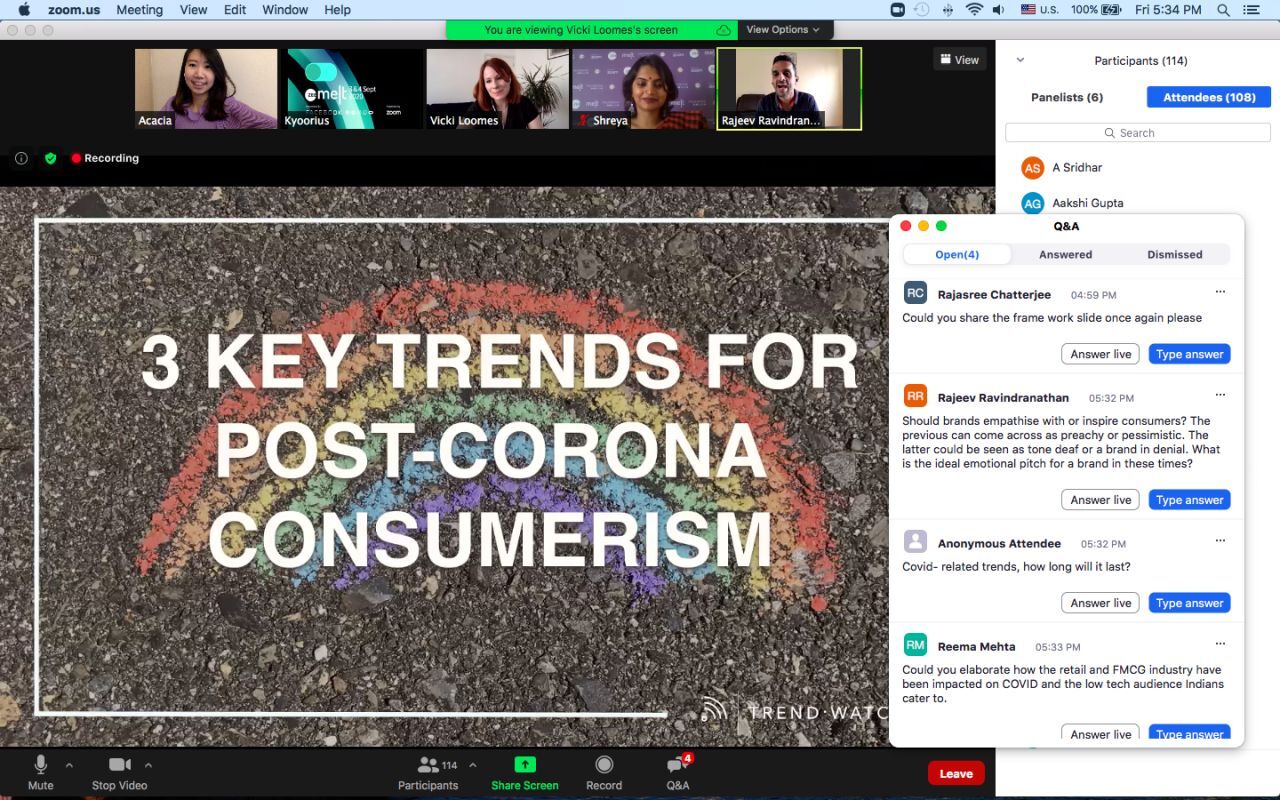The height and width of the screenshot is (800, 1280).
Task: Start recording with Record icon
Action: pyautogui.click(x=604, y=765)
